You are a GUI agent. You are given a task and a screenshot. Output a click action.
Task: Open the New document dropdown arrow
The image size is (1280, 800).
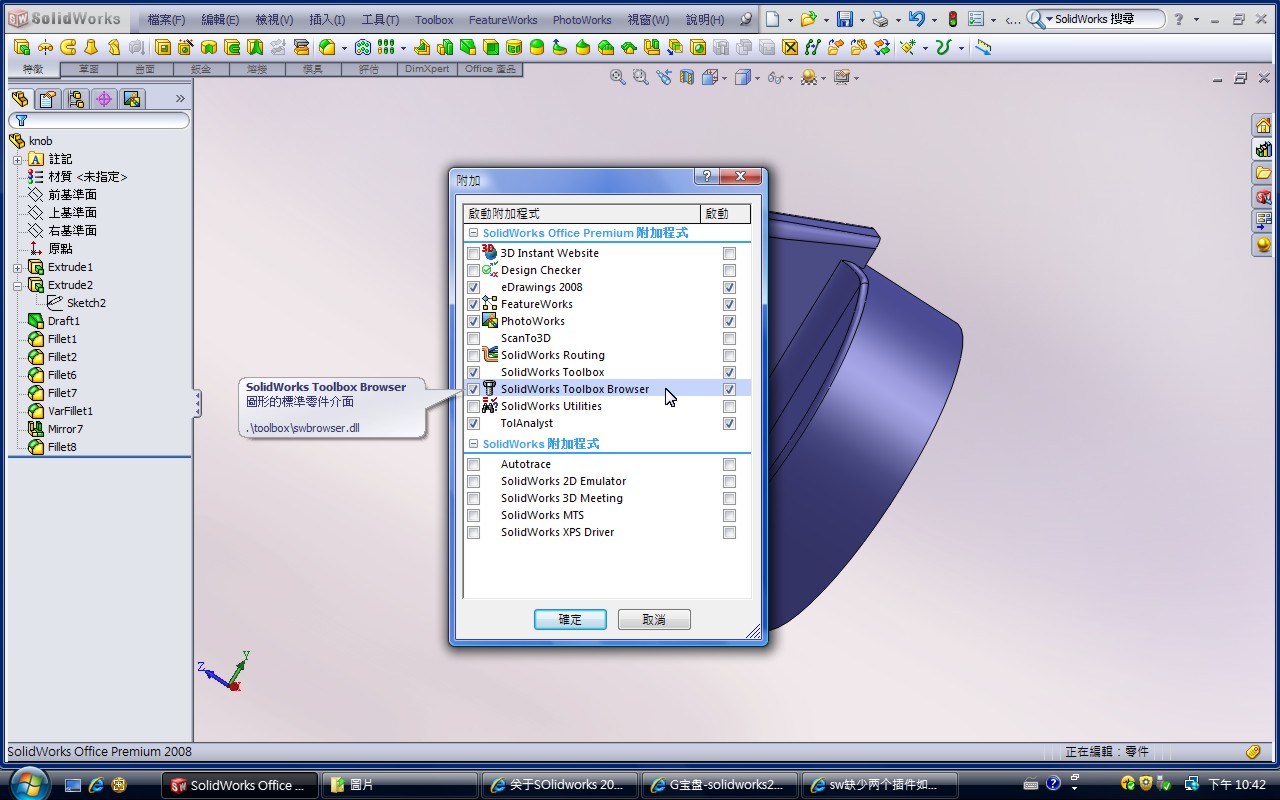789,20
